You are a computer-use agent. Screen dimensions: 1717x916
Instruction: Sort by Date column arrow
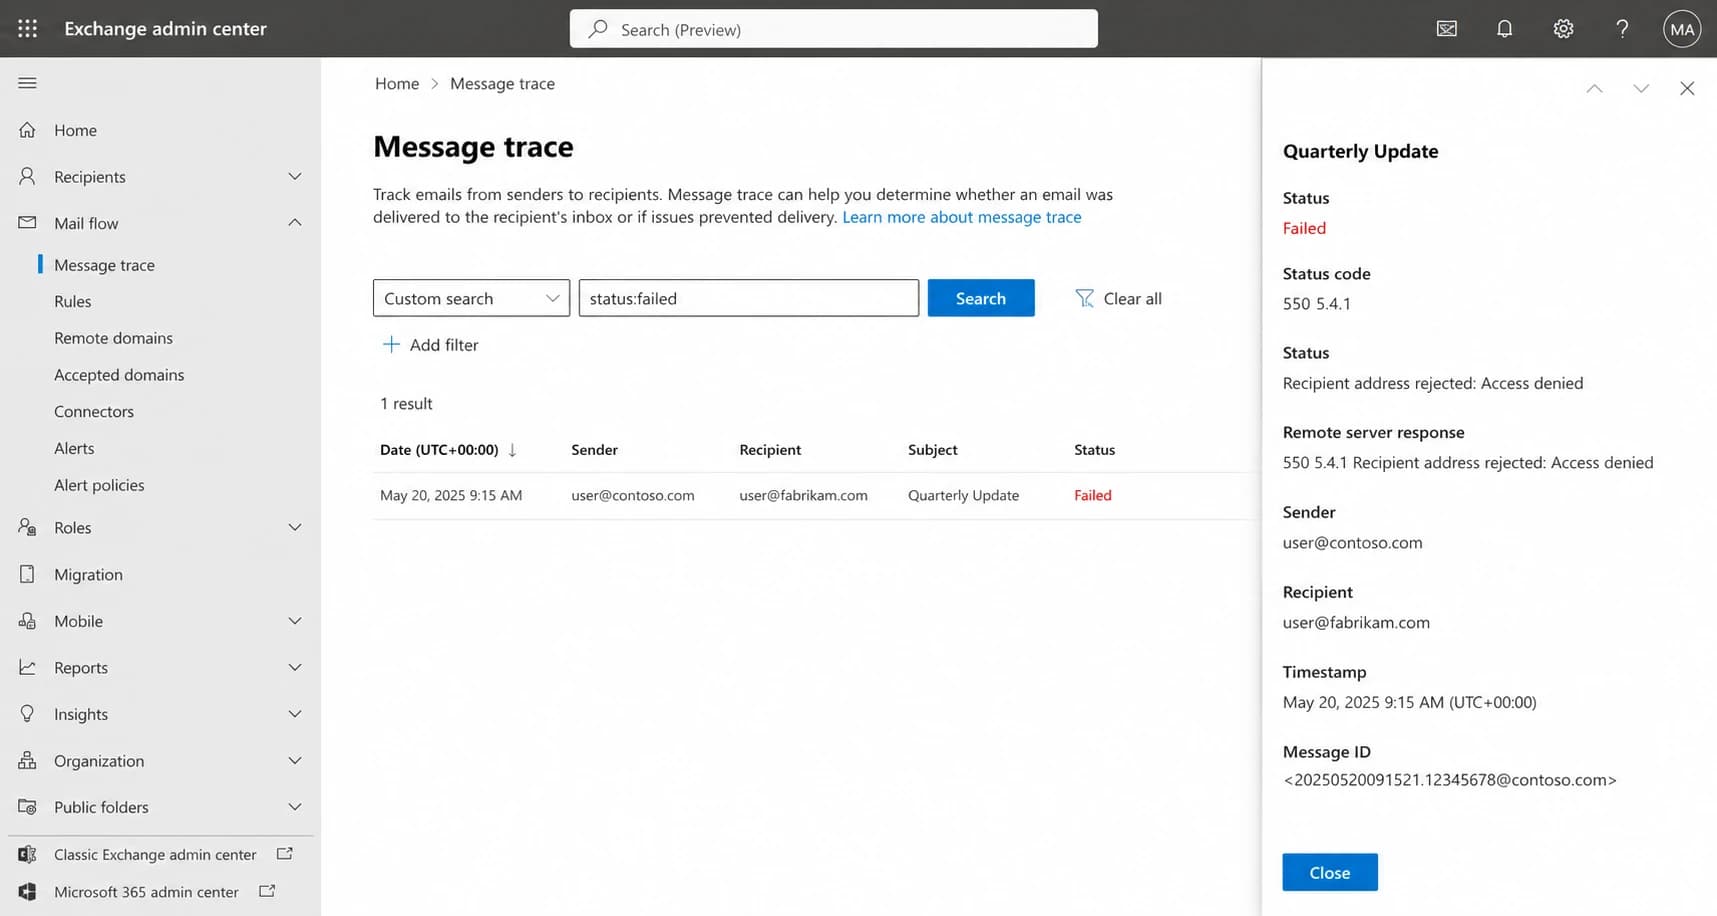click(513, 450)
